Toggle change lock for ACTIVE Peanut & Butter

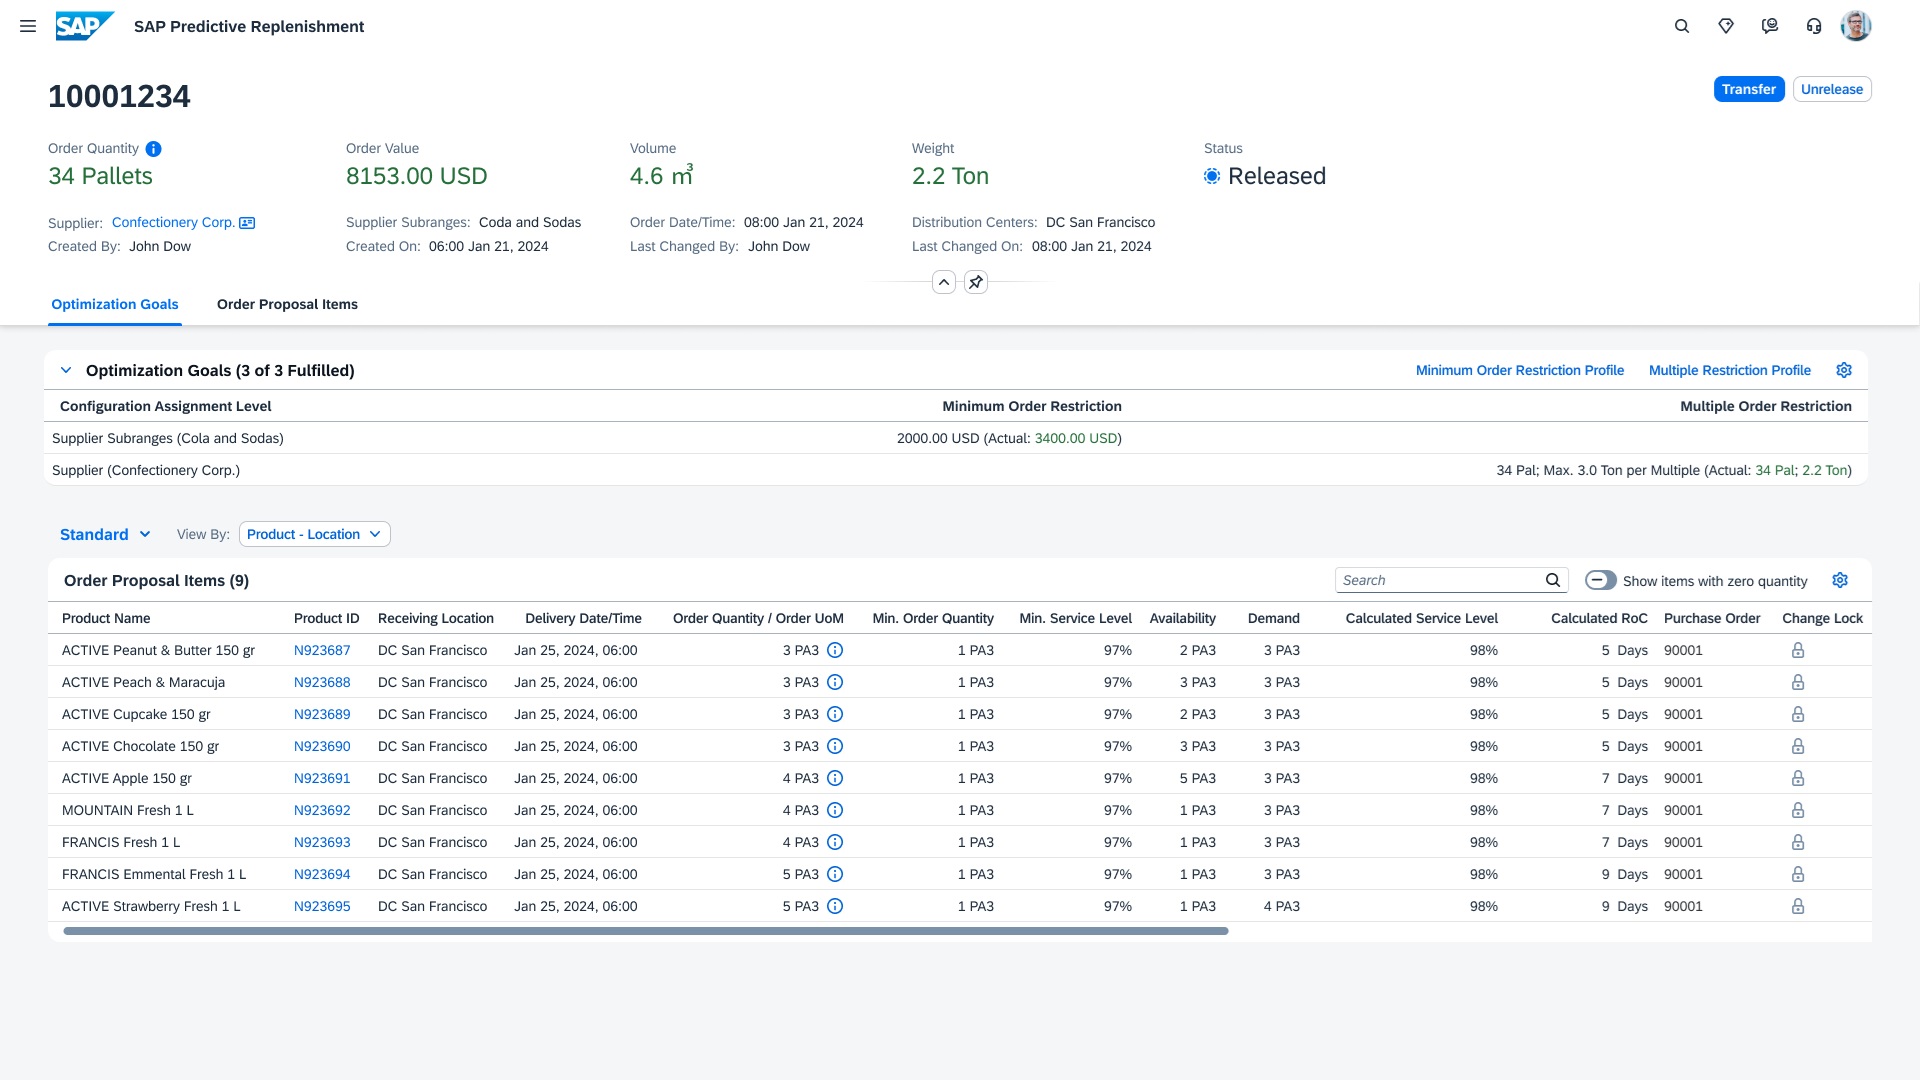tap(1797, 650)
